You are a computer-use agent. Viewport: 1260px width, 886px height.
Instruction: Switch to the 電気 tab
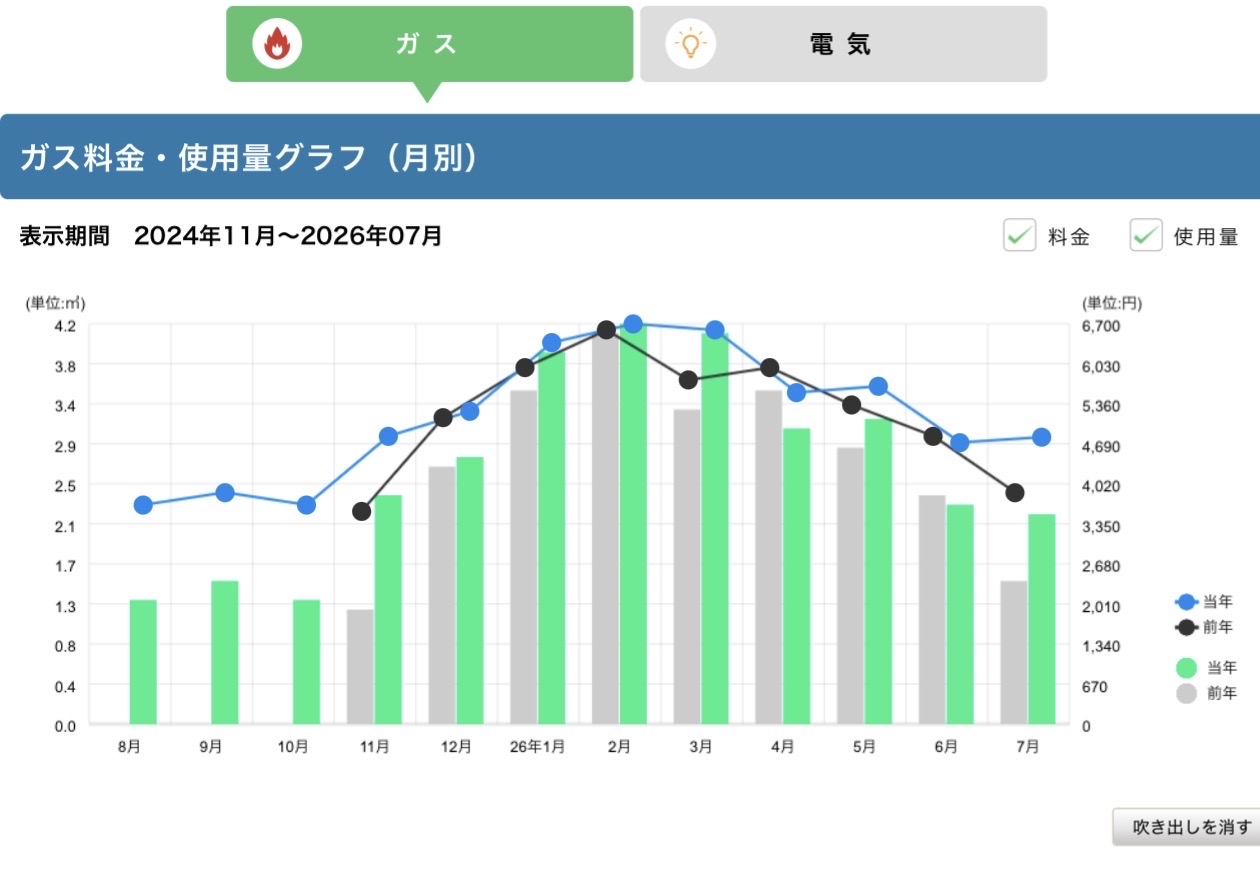[x=843, y=44]
